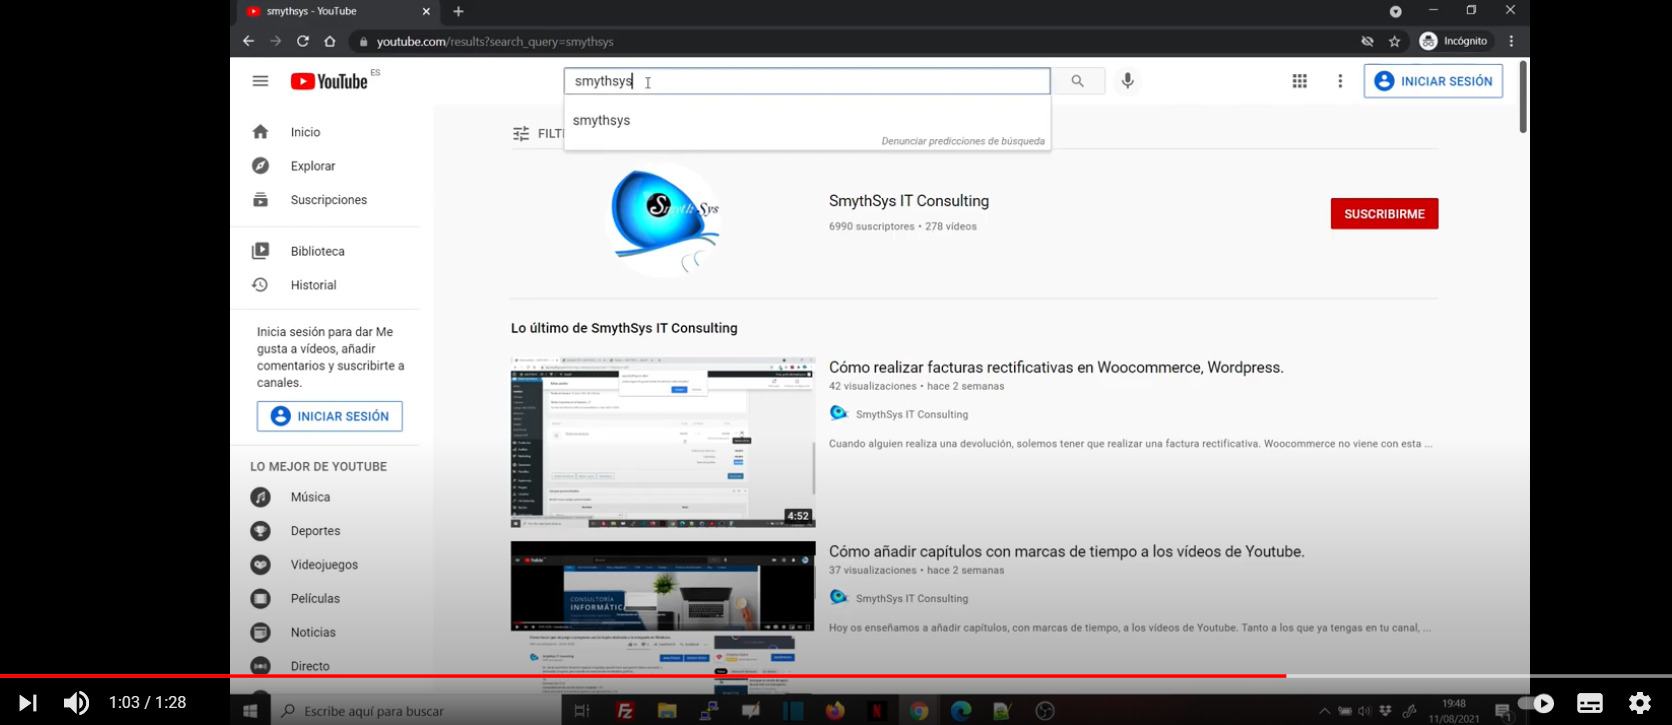The width and height of the screenshot is (1672, 725).
Task: Toggle the autoplay switch in player
Action: (1535, 703)
